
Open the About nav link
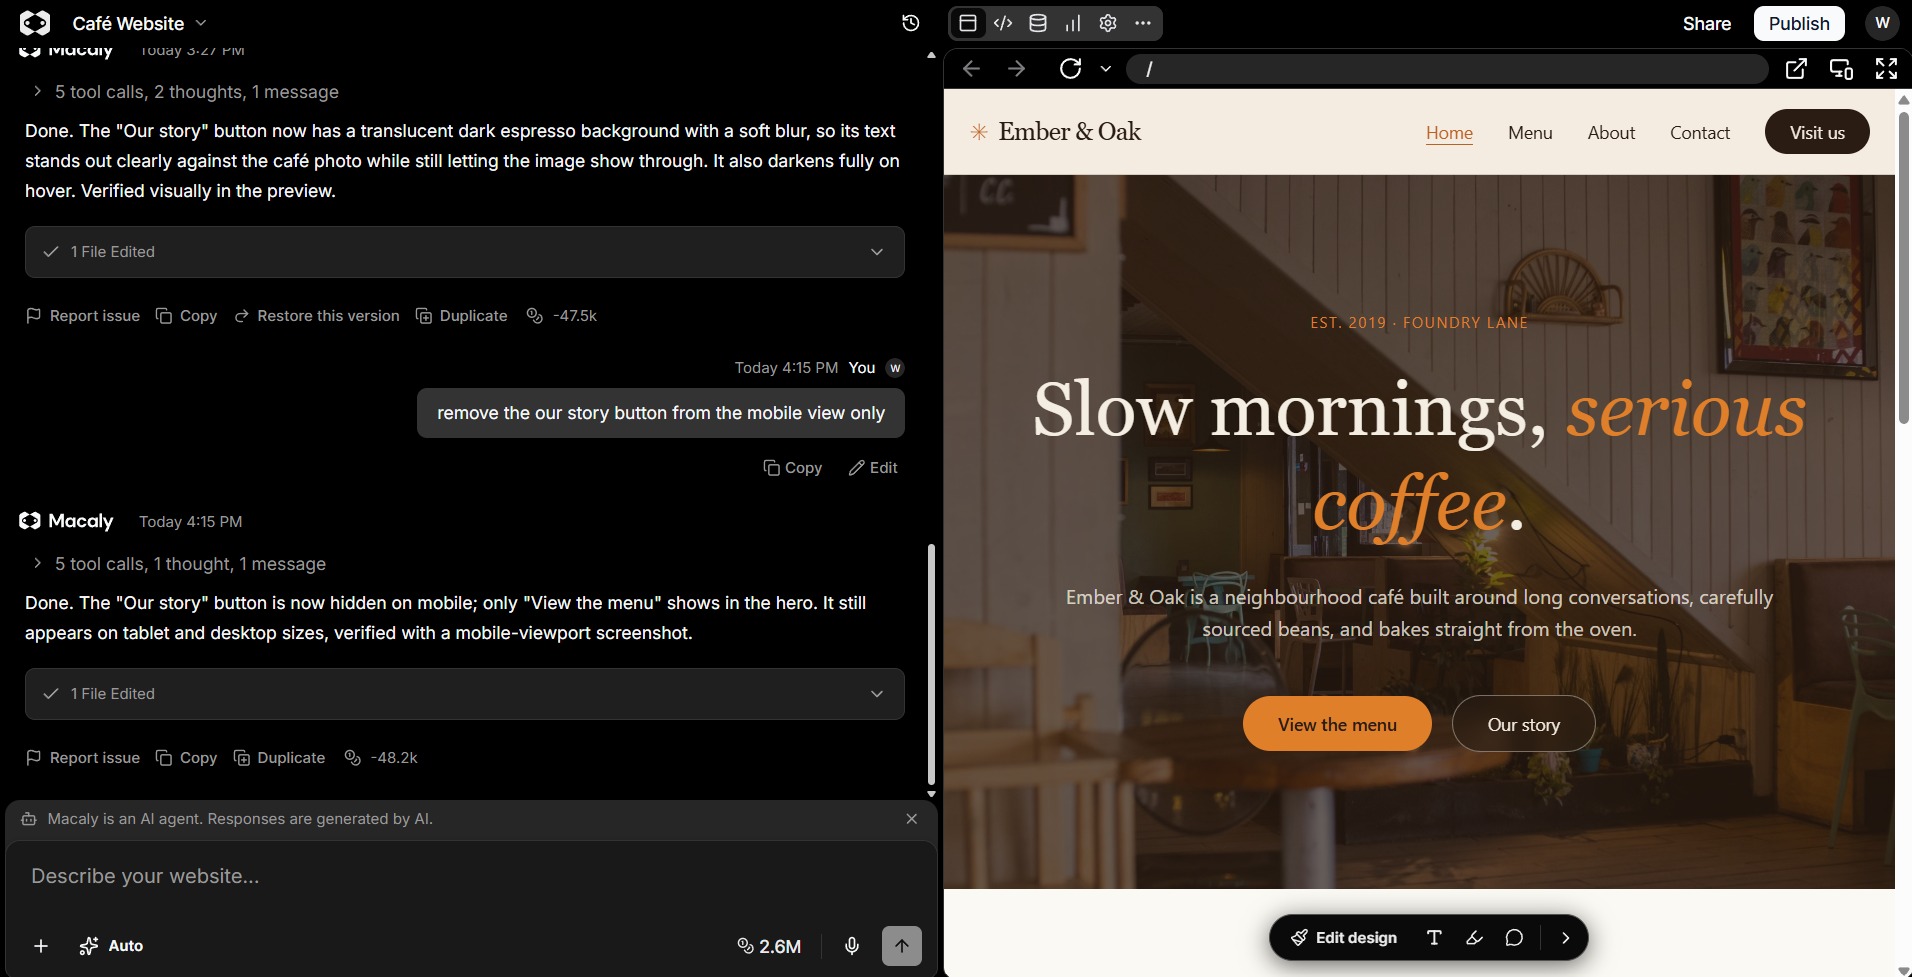[1611, 132]
